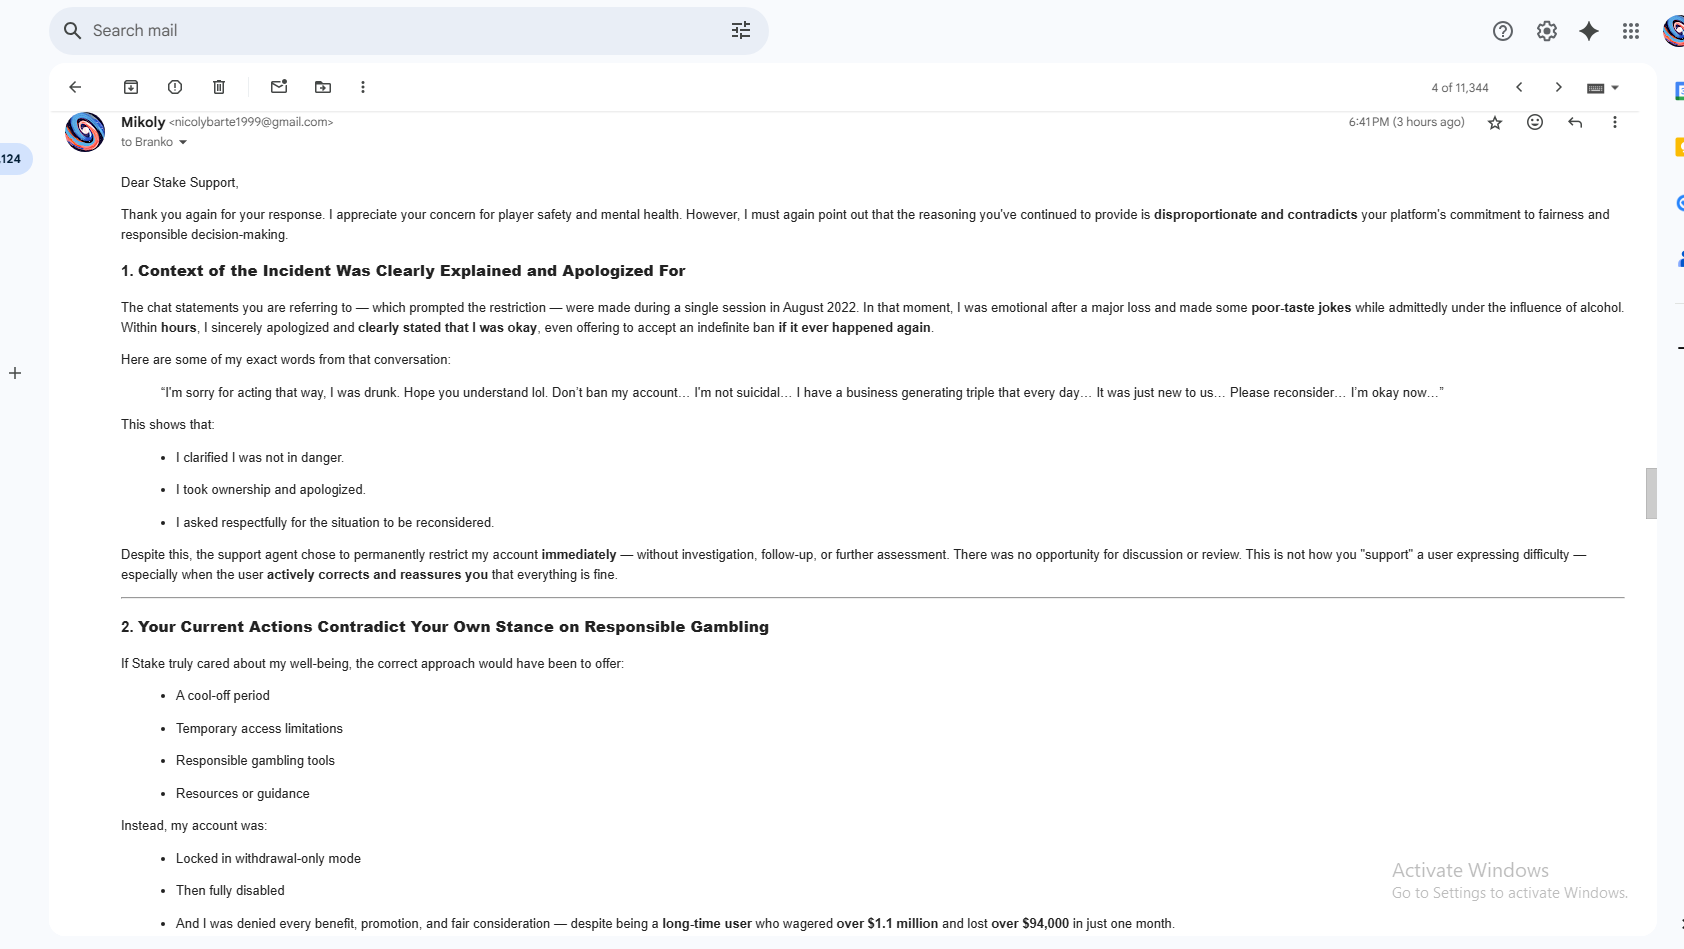
Task: Click the plus icon on left edge
Action: 15,373
